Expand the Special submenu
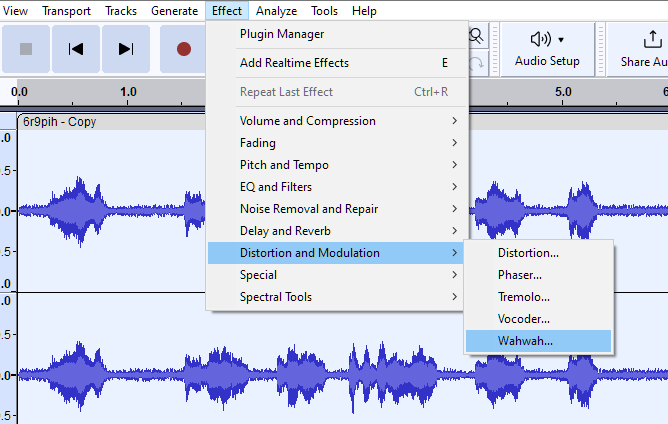The width and height of the screenshot is (668, 424). click(336, 275)
